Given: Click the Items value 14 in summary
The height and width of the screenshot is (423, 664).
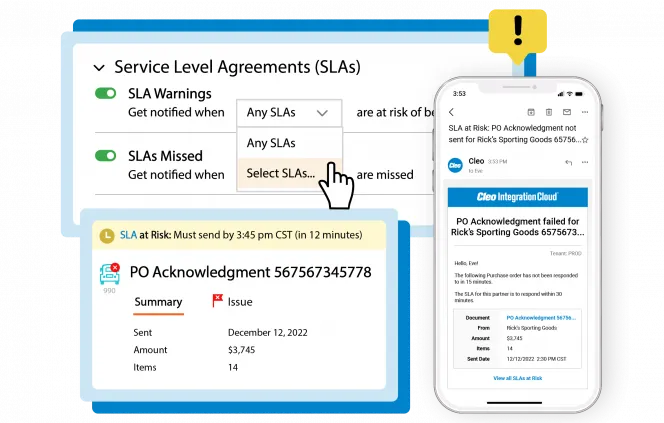Looking at the screenshot, I should (x=233, y=368).
